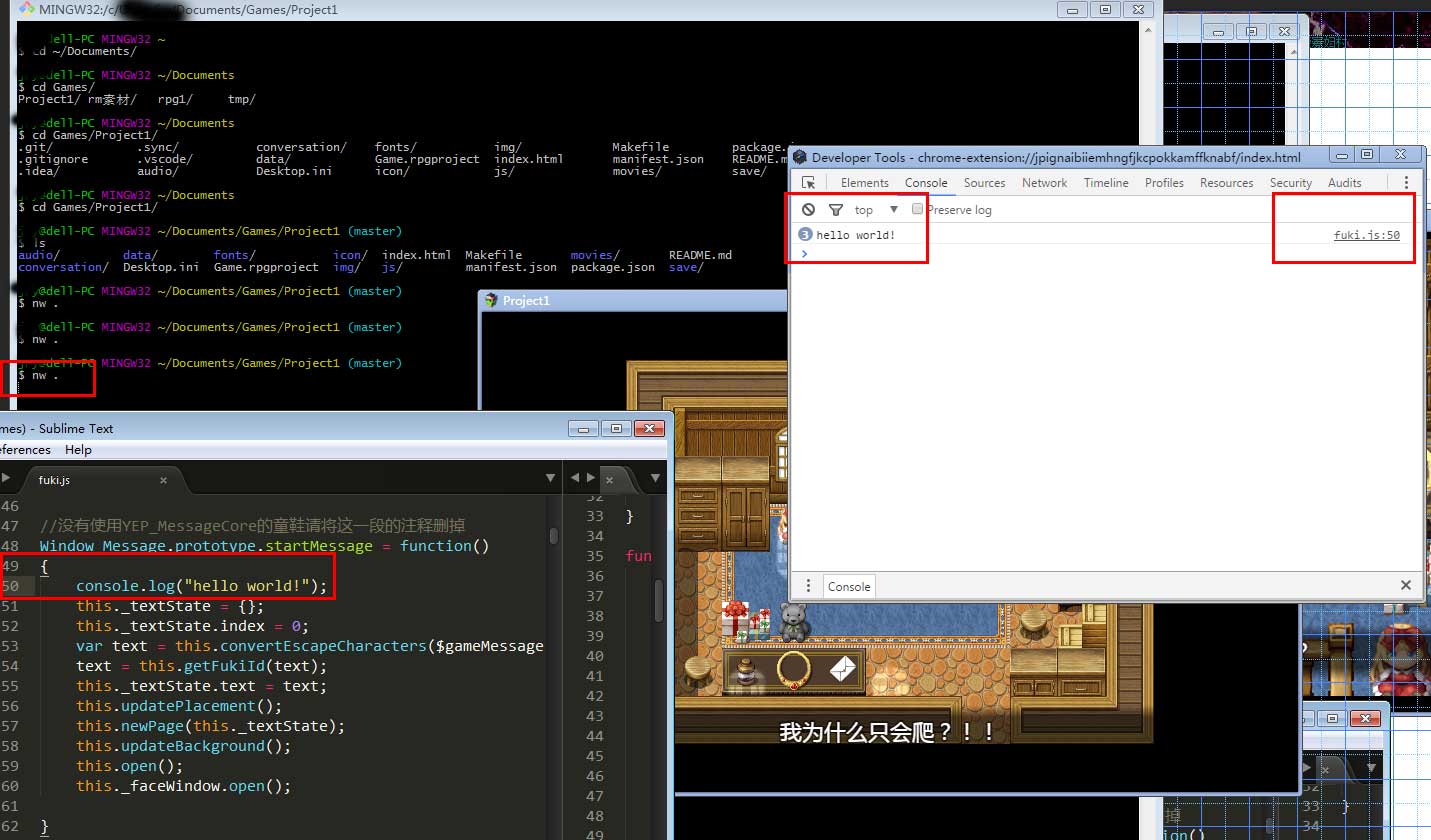The image size is (1431, 840).
Task: Open the tab list dropdown for fuki.js pane
Action: point(550,478)
